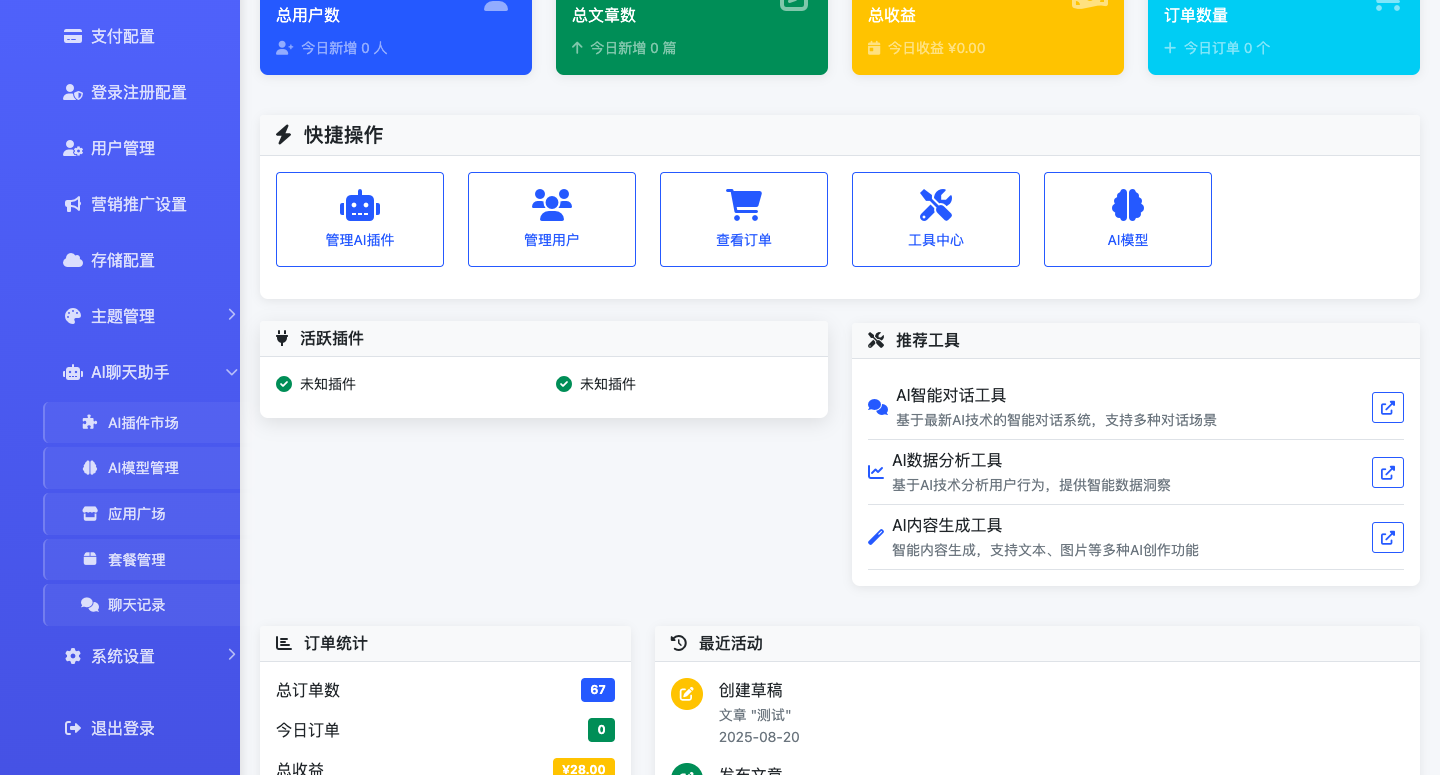Click the palette icon beside 主题管理
Screen dimensions: 1440x775
point(72,316)
